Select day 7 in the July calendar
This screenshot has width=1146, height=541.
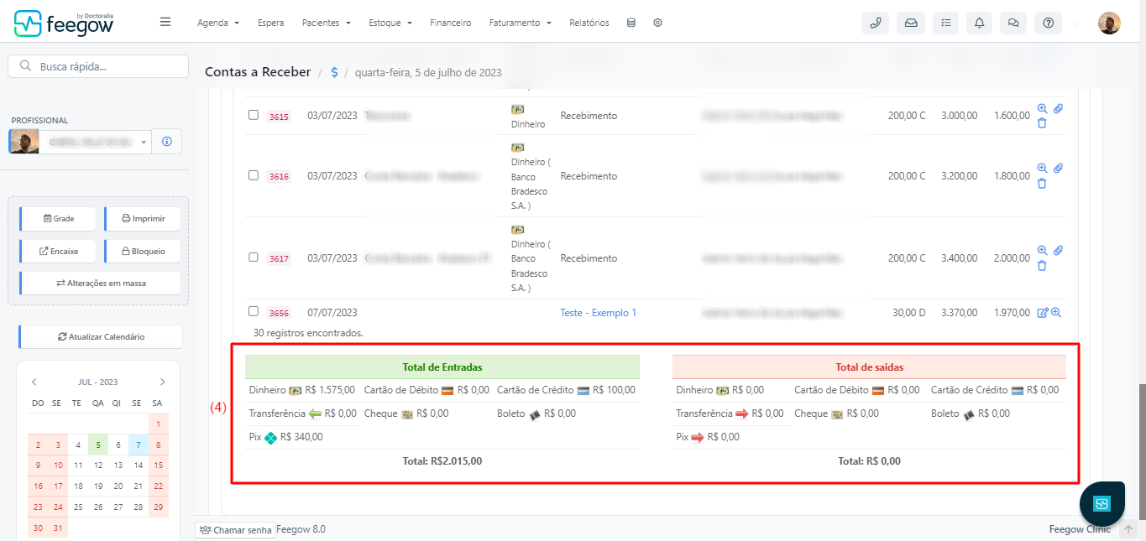coord(137,444)
